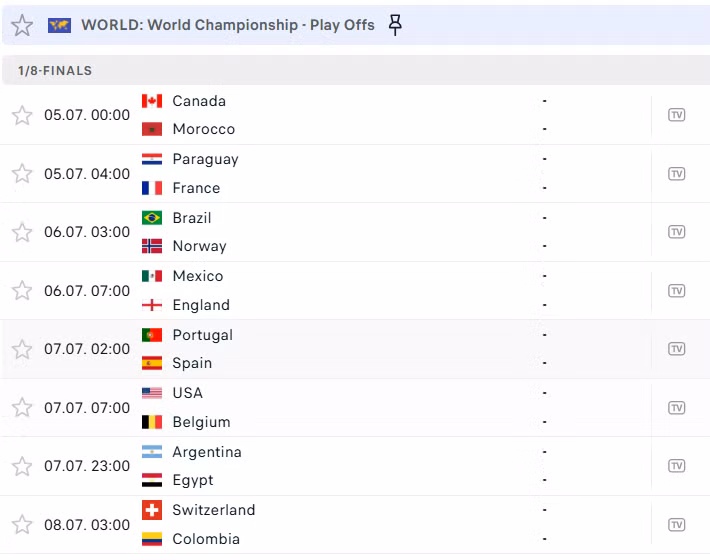Open TV info for Brazil vs Norway
Viewport: 710px width, 560px height.
676,232
